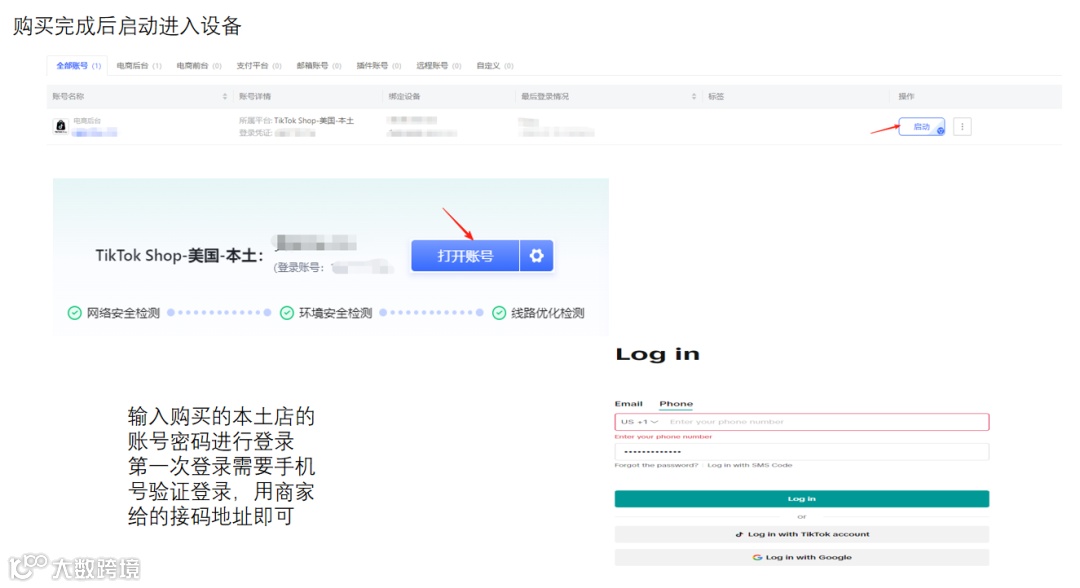Expand the US +1 country code dropdown
The height and width of the screenshot is (588, 1080).
coord(639,422)
